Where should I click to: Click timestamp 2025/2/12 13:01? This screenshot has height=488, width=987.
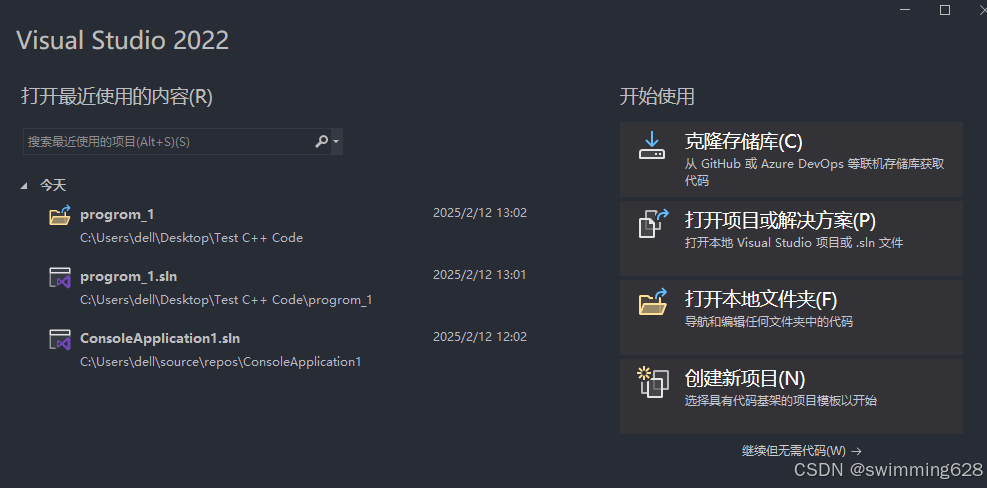tap(480, 275)
